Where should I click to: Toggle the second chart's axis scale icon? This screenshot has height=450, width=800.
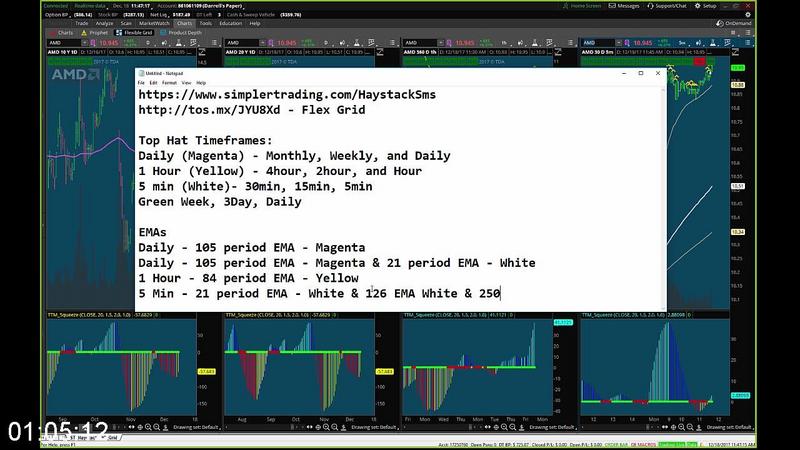(380, 52)
